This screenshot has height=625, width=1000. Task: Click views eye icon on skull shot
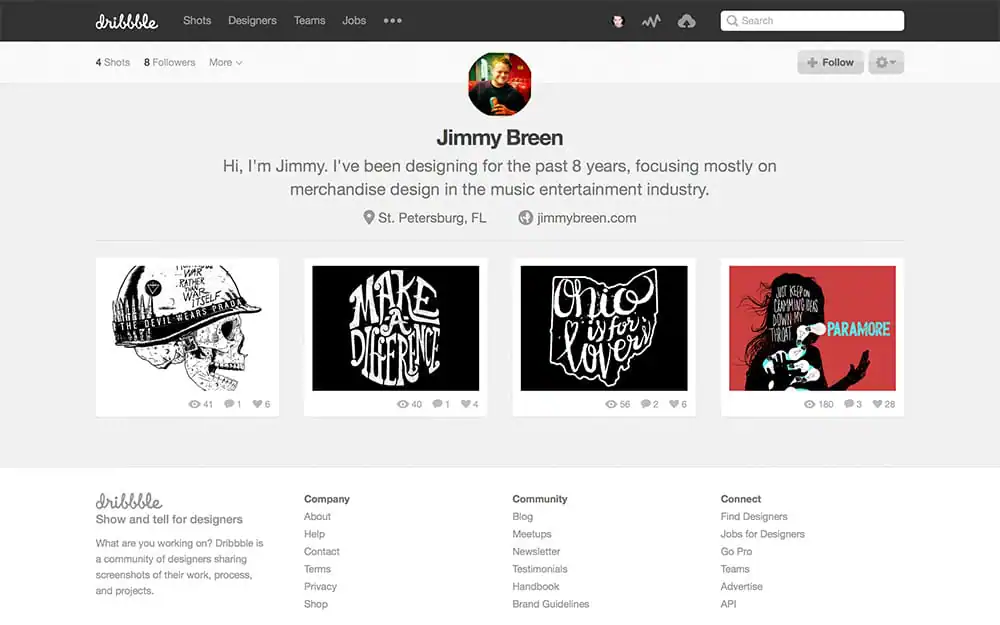pyautogui.click(x=195, y=404)
